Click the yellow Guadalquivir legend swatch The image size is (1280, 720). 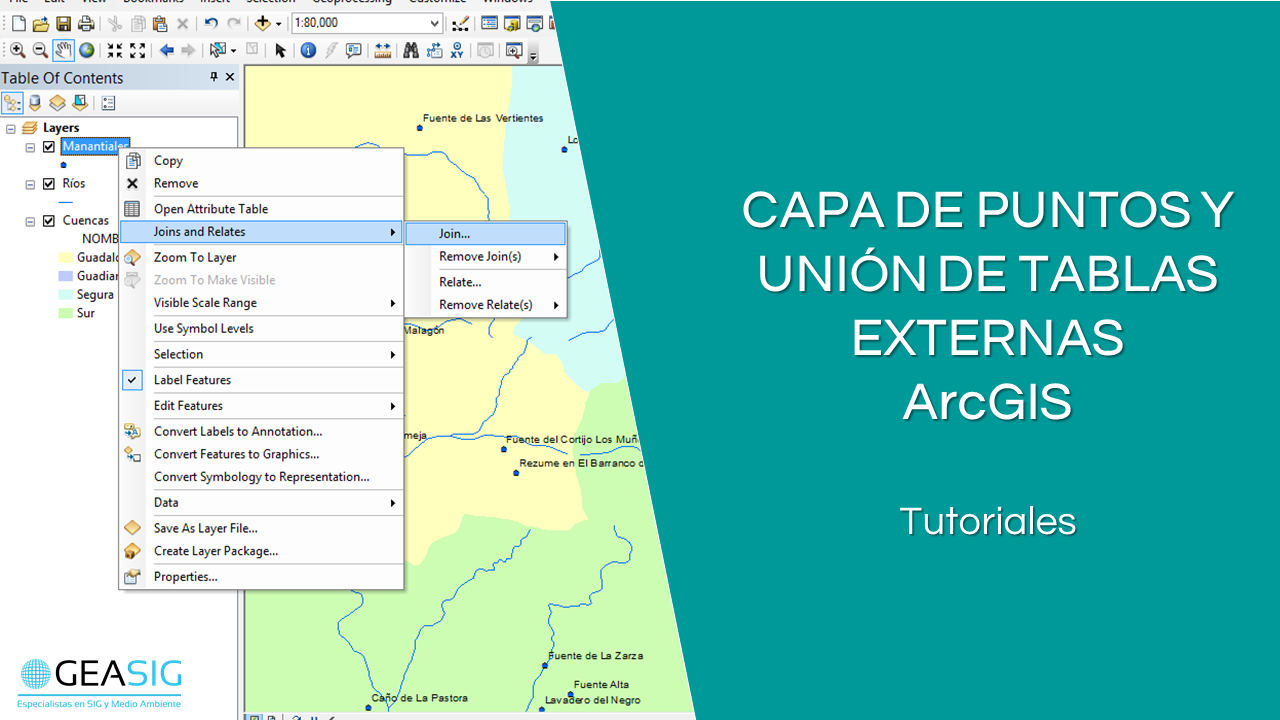point(68,257)
